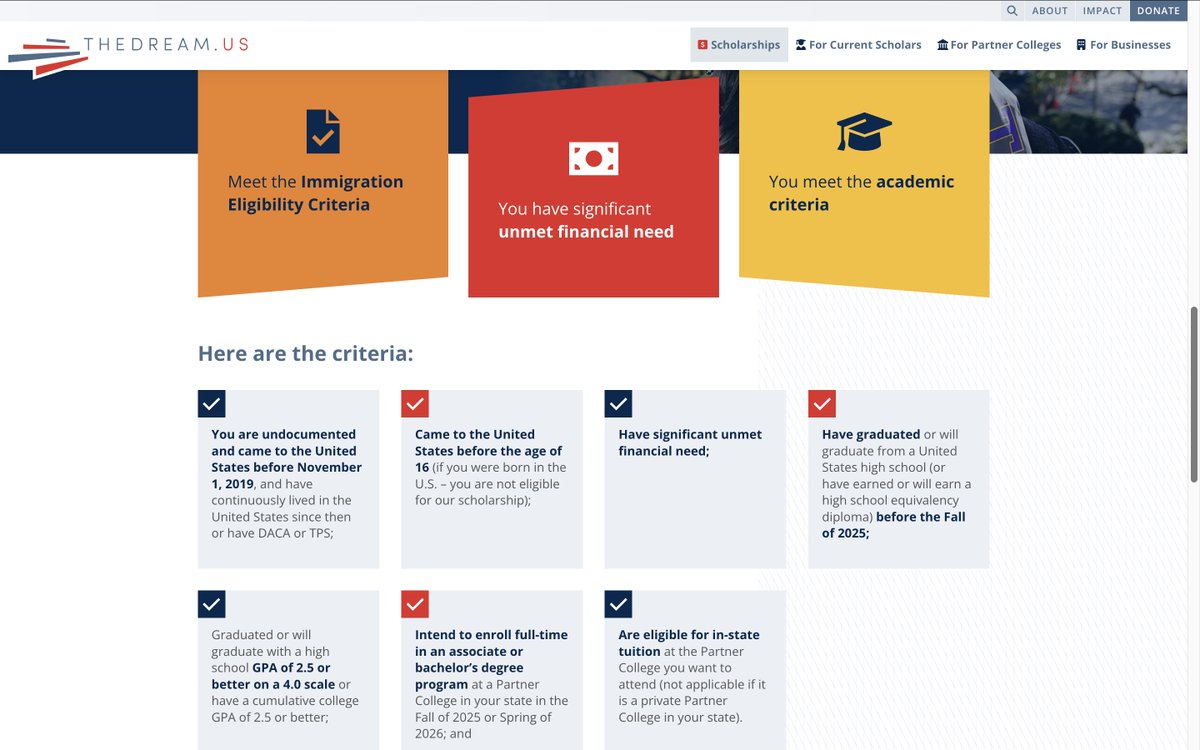
Task: Open the IMPACT page link
Action: pyautogui.click(x=1102, y=11)
